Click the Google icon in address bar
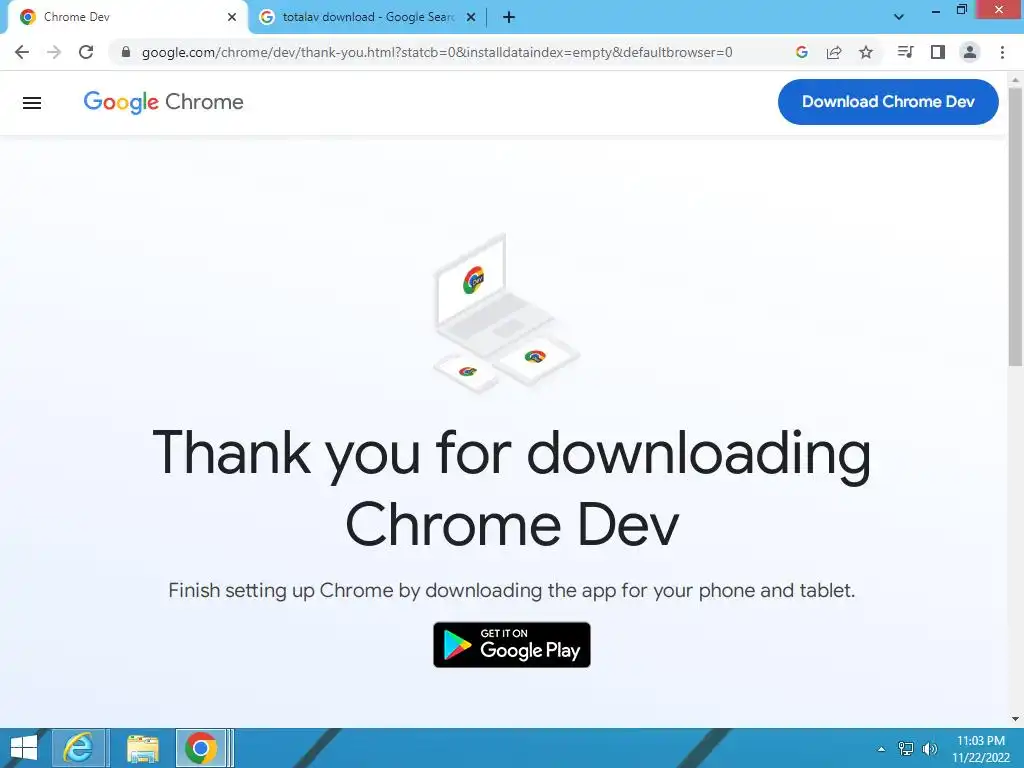The height and width of the screenshot is (768, 1024). point(802,52)
